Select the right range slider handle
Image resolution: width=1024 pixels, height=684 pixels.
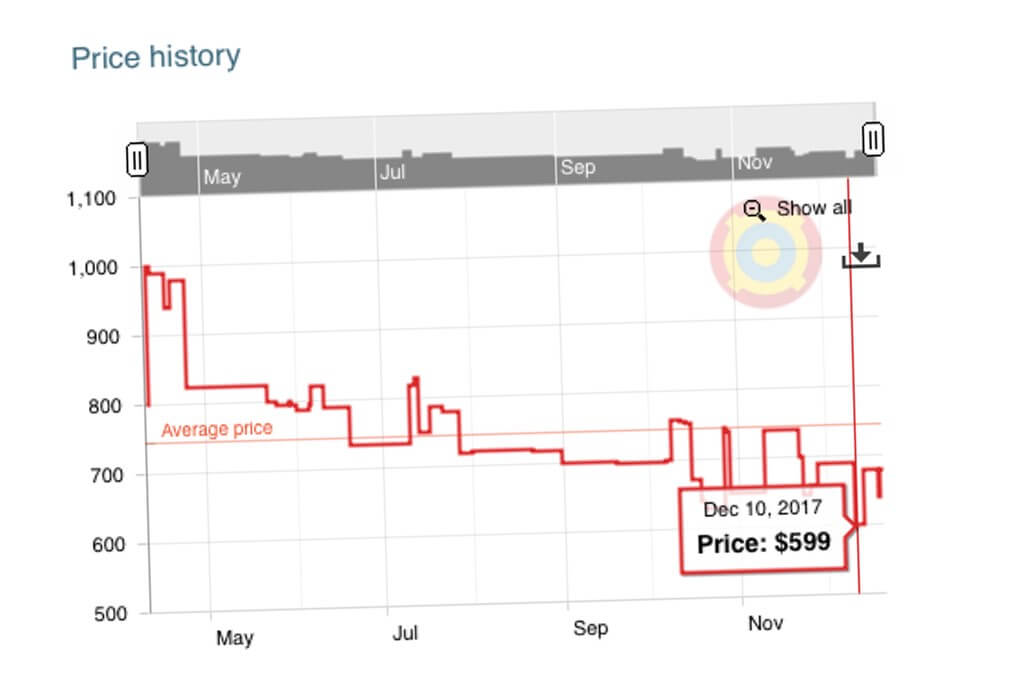pos(872,141)
